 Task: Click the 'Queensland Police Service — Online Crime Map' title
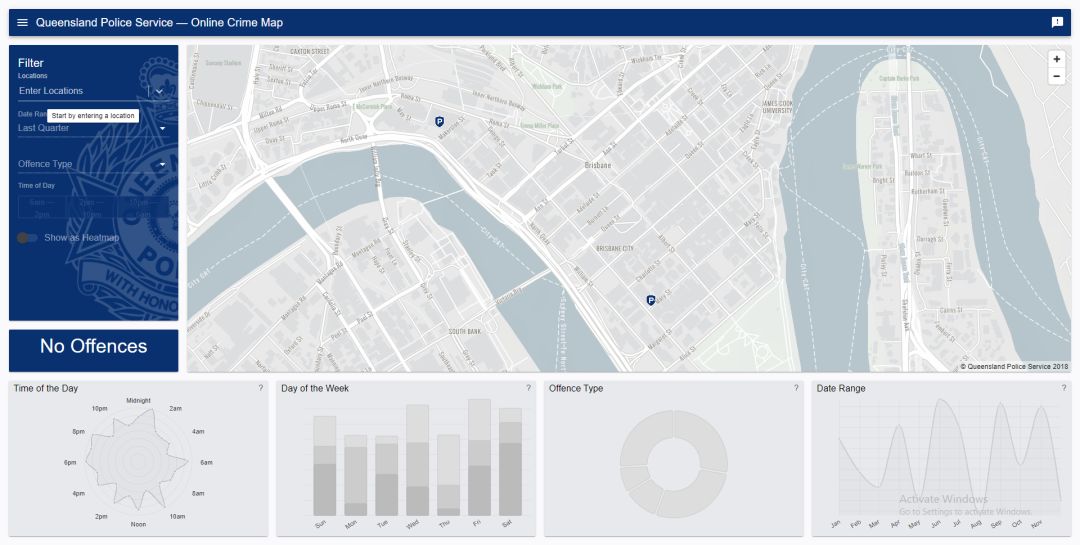tap(159, 23)
